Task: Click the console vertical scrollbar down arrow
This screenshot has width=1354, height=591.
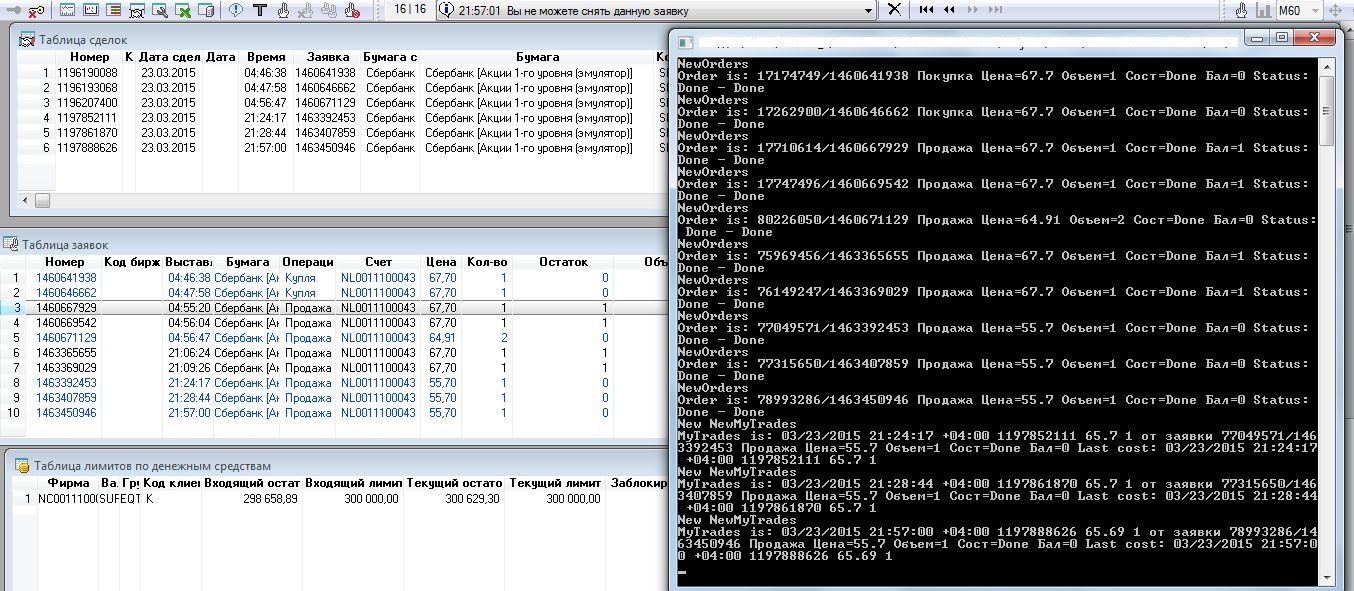Action: (1326, 575)
